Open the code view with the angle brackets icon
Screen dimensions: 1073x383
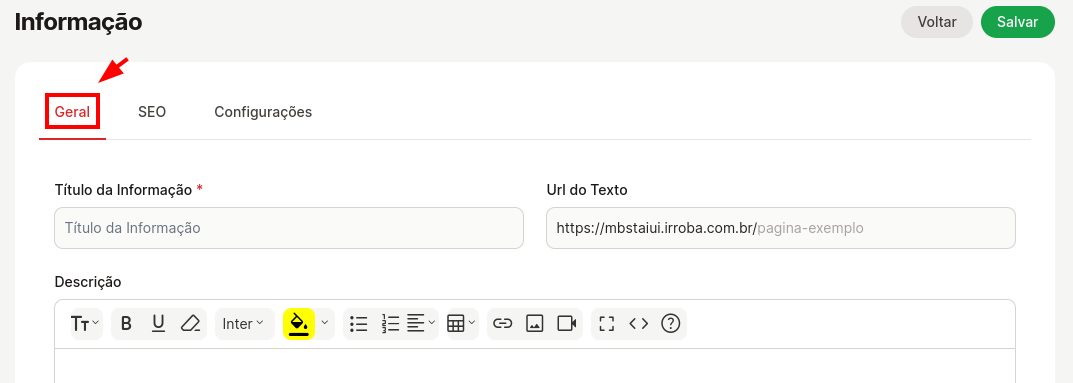click(638, 323)
